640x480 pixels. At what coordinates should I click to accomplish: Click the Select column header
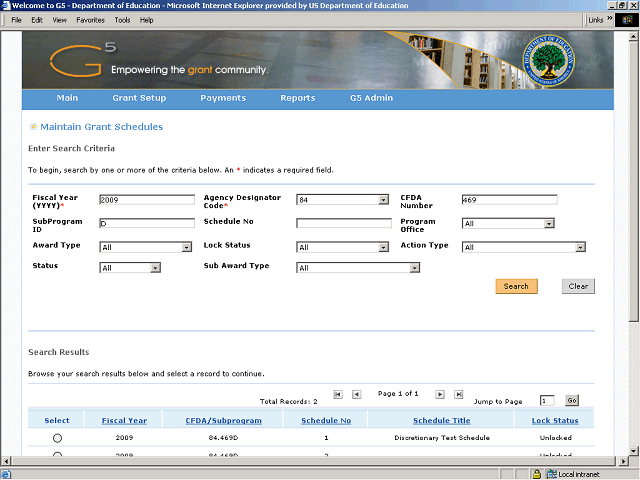click(x=57, y=420)
